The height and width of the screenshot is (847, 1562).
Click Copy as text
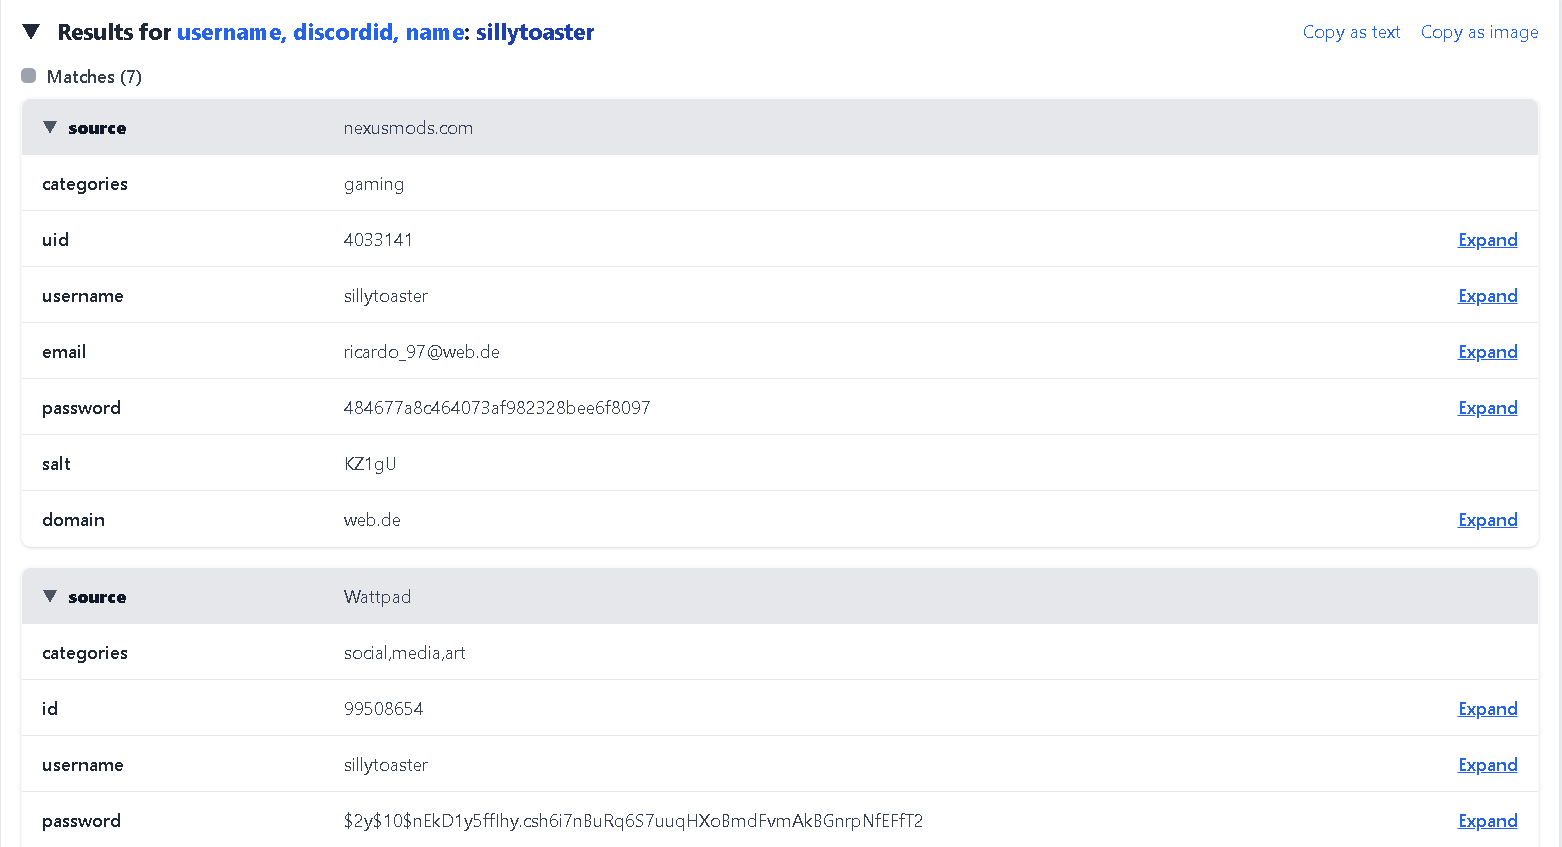coord(1350,32)
